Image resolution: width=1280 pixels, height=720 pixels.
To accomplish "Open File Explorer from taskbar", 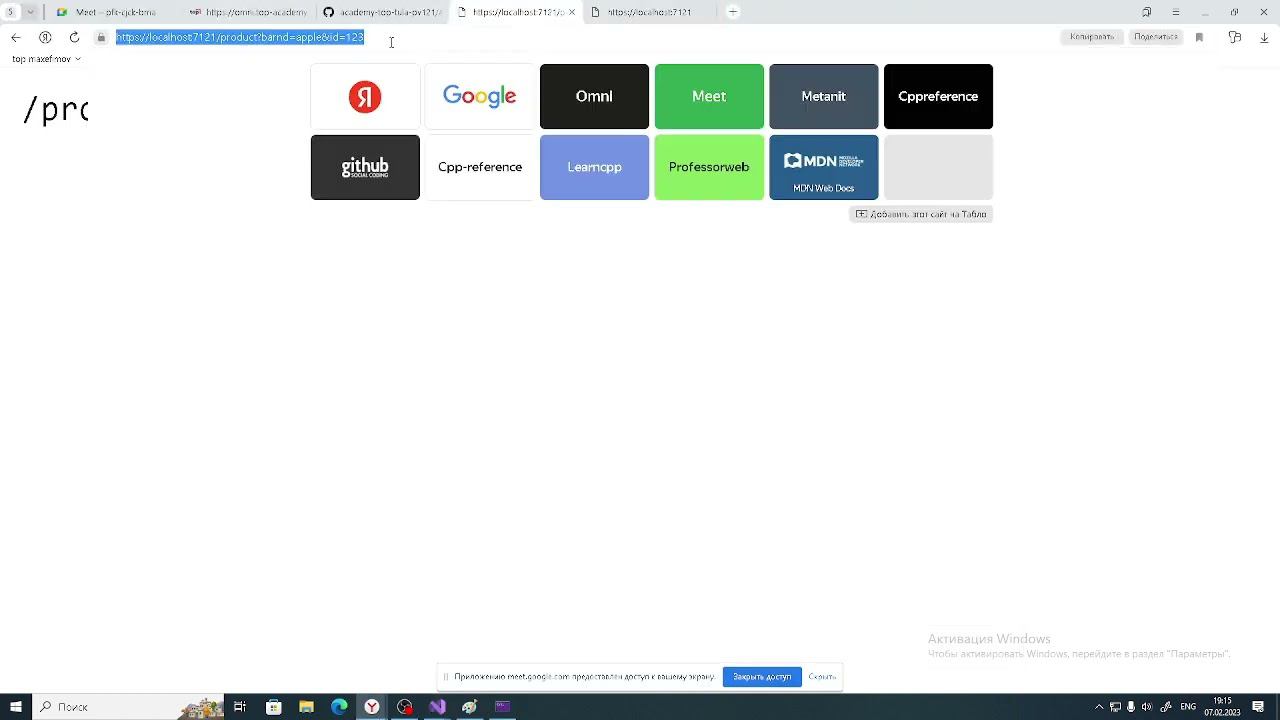I will (306, 707).
